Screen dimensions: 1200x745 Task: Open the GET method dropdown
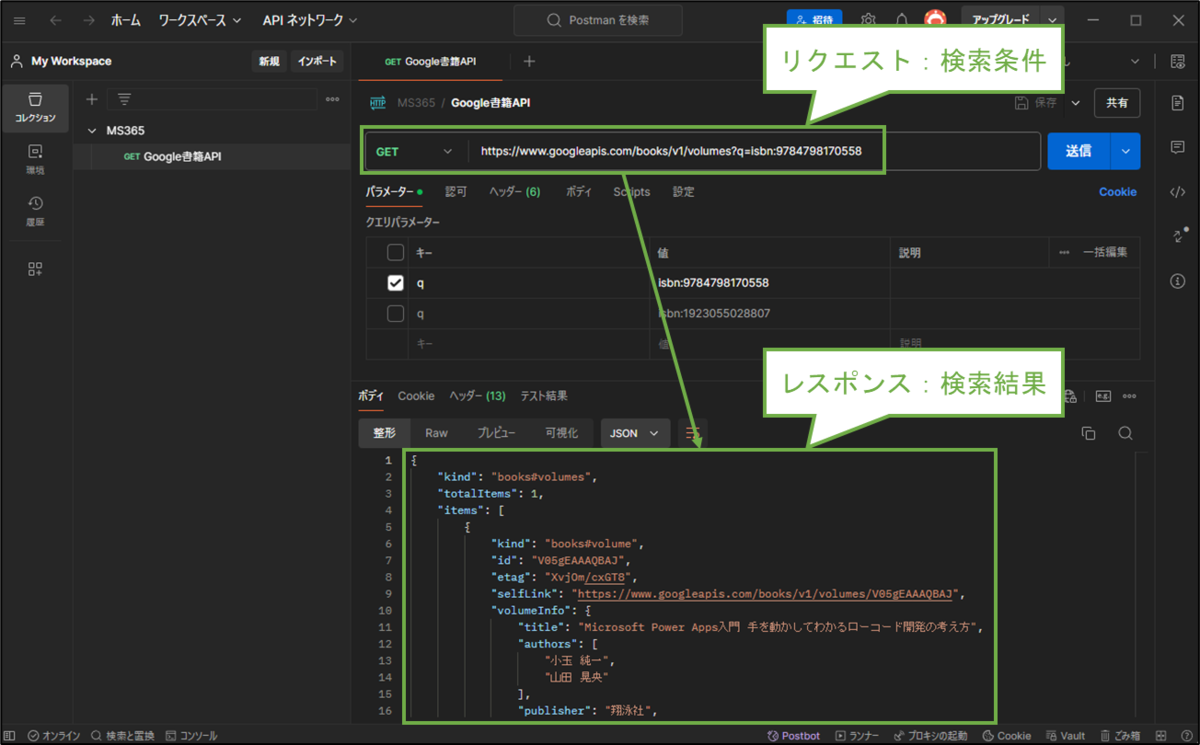414,151
